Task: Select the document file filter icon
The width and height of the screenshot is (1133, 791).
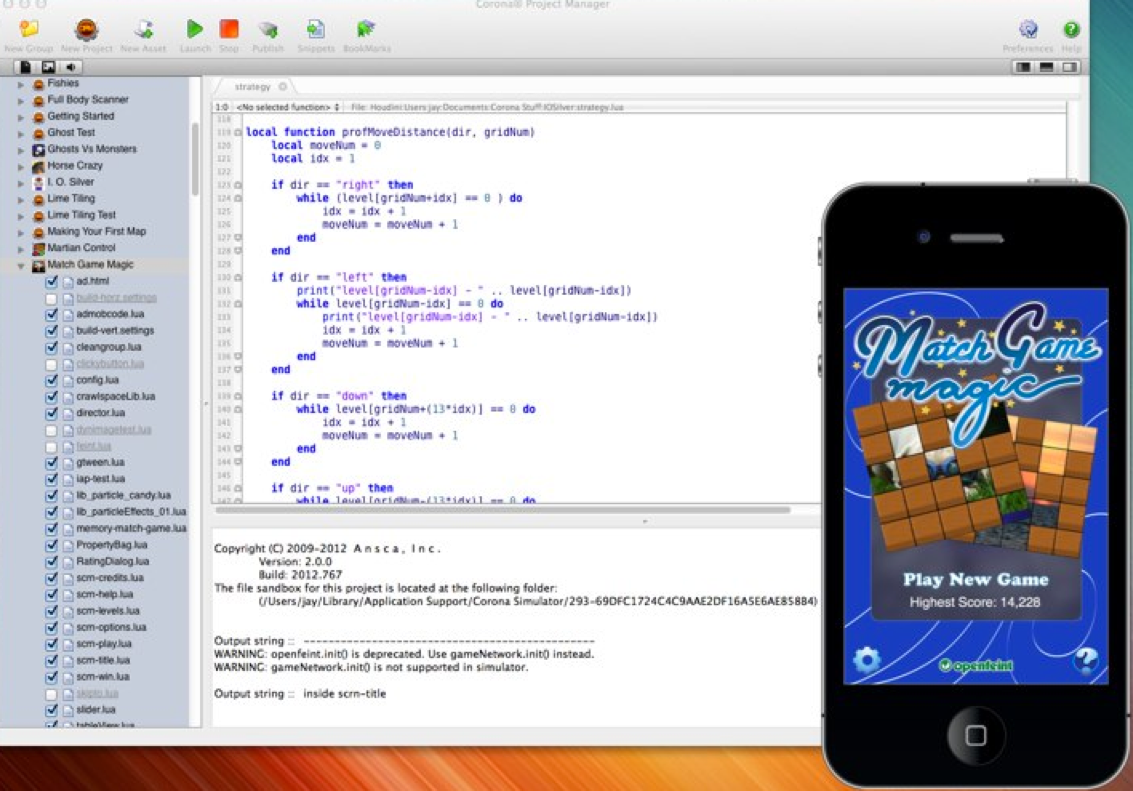Action: [25, 67]
